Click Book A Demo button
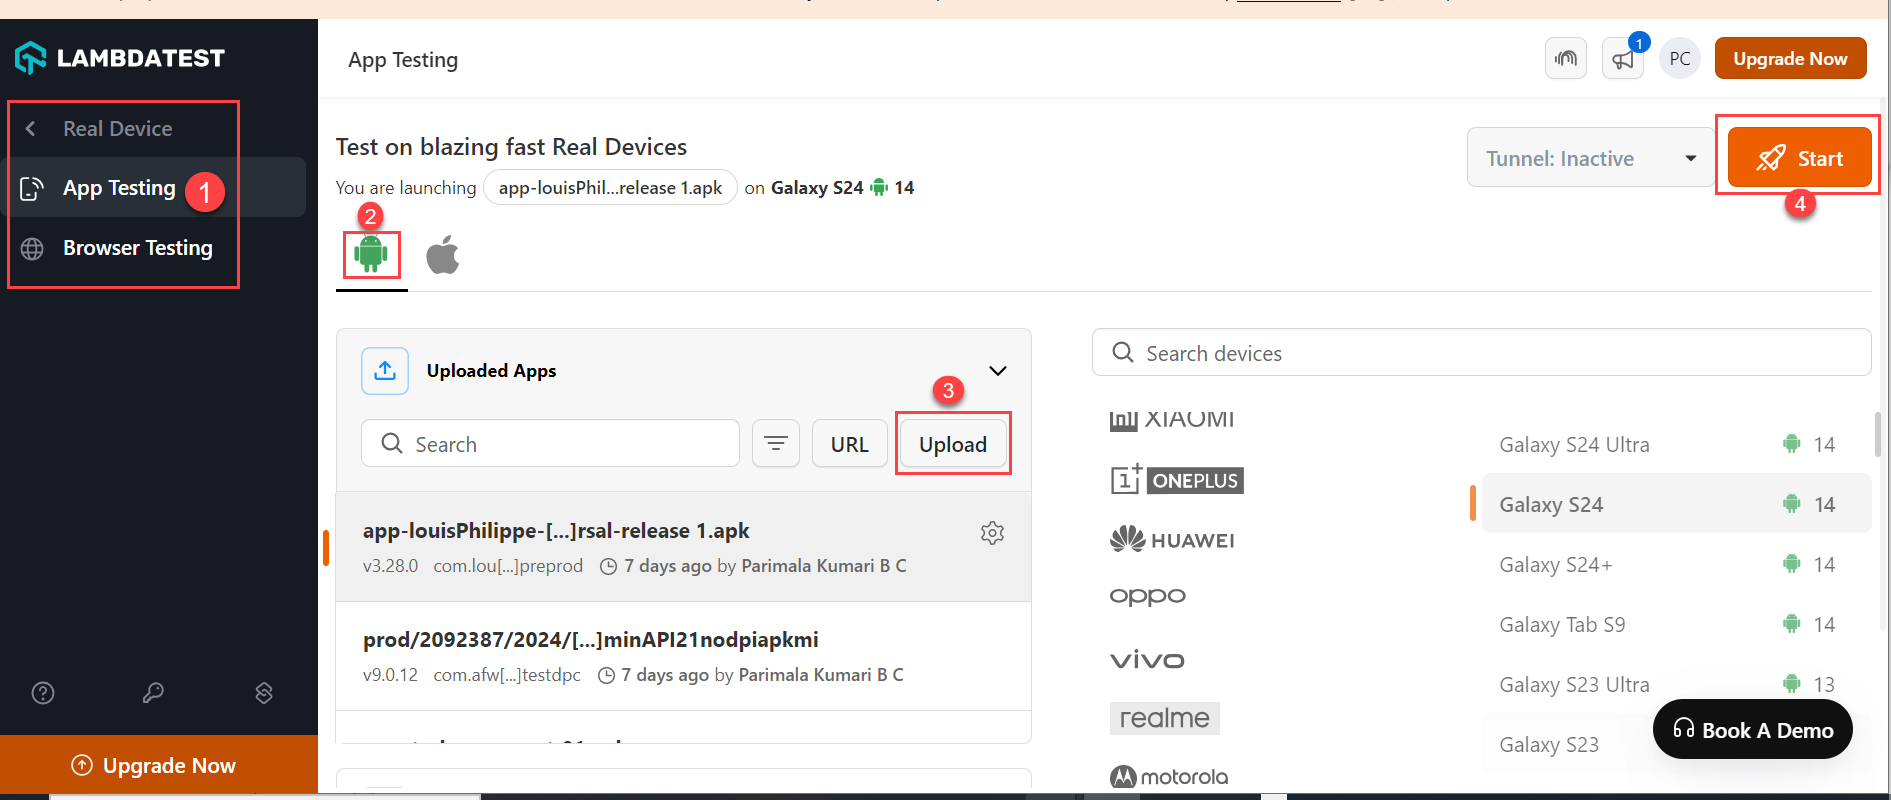 pyautogui.click(x=1753, y=729)
